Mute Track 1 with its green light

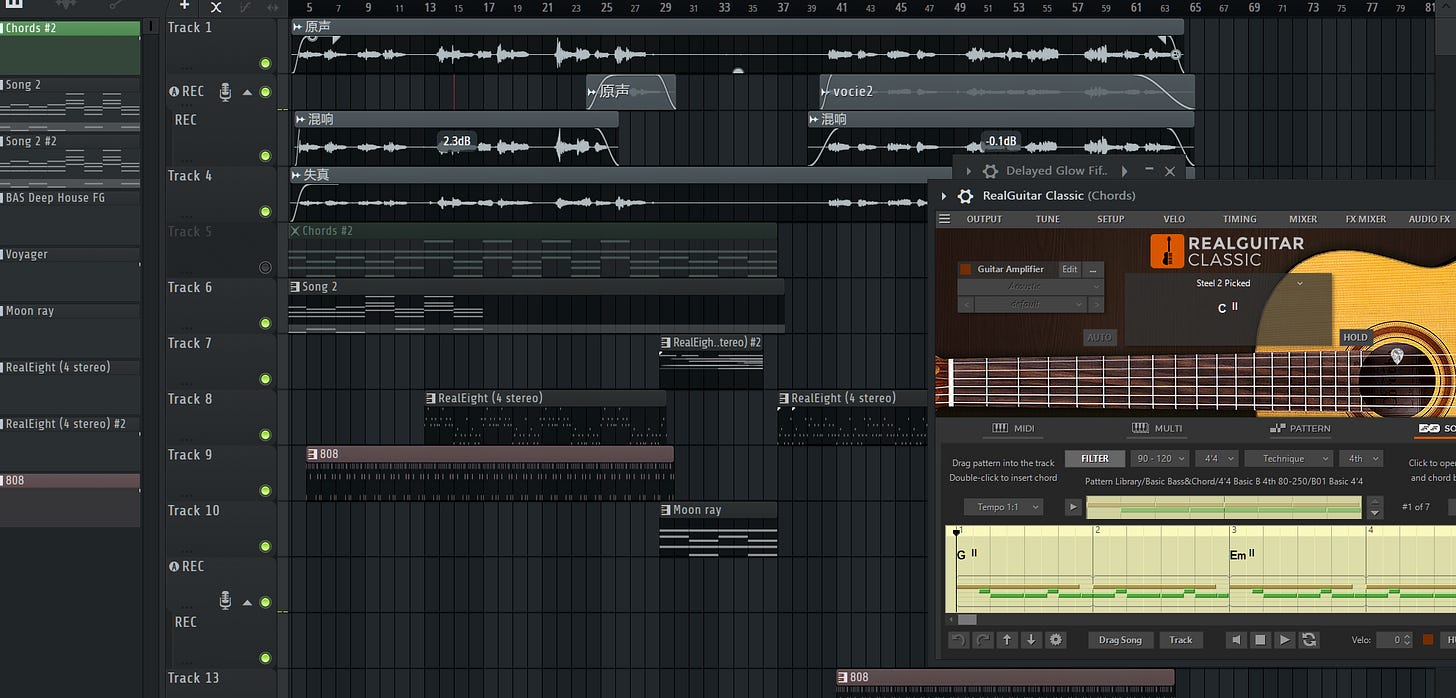coord(265,64)
